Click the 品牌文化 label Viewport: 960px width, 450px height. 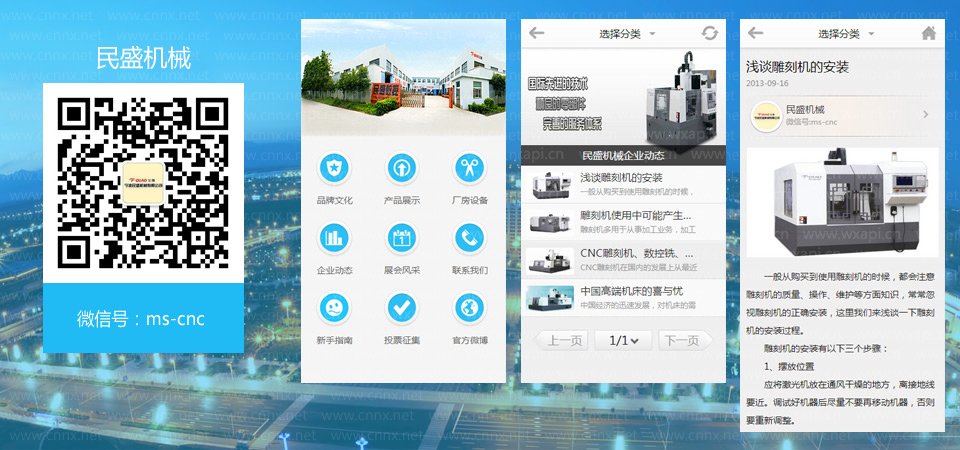point(334,200)
